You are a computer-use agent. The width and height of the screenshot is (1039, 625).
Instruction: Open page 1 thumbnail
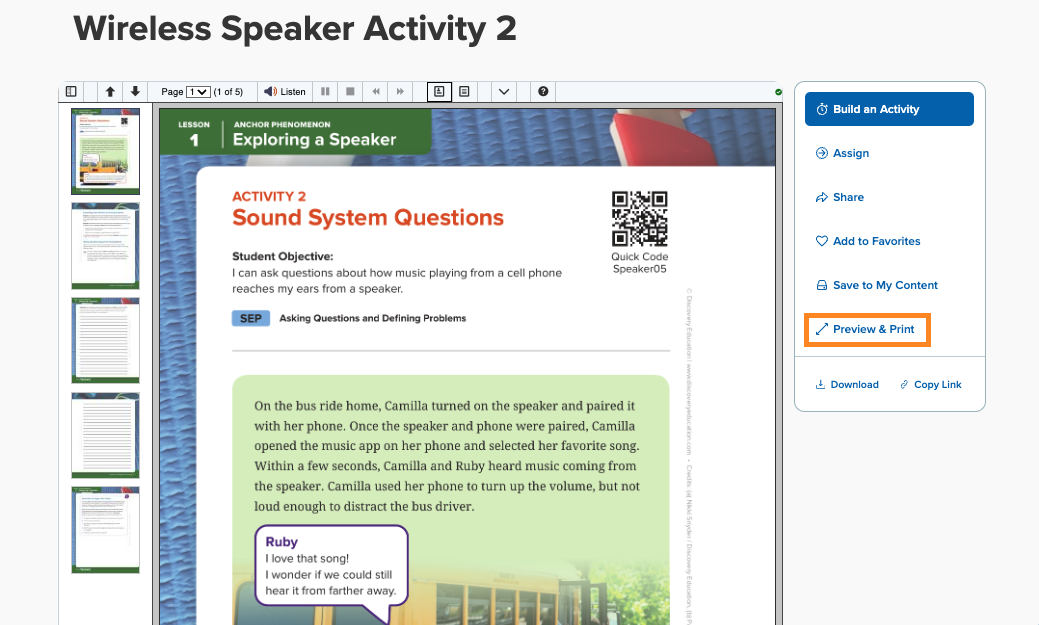coord(105,151)
